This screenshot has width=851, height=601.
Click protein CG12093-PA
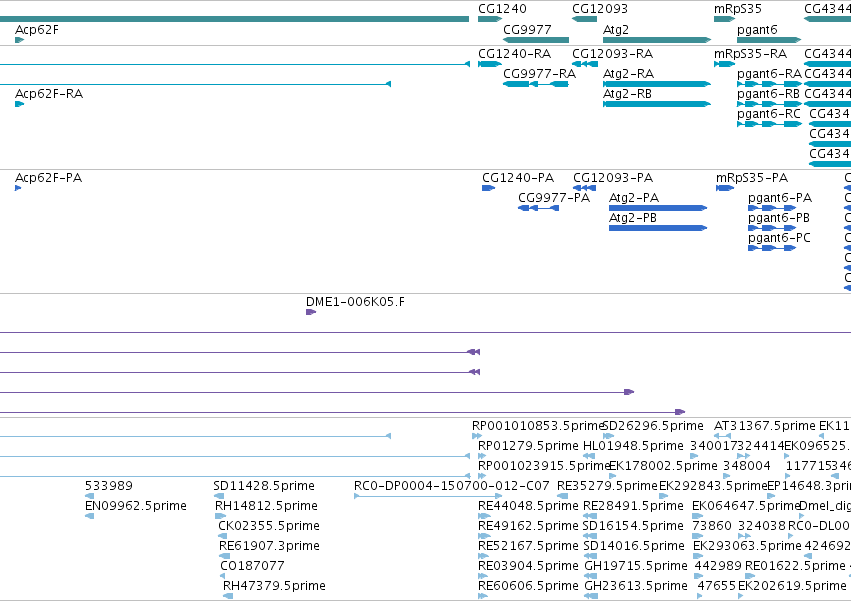click(x=613, y=178)
